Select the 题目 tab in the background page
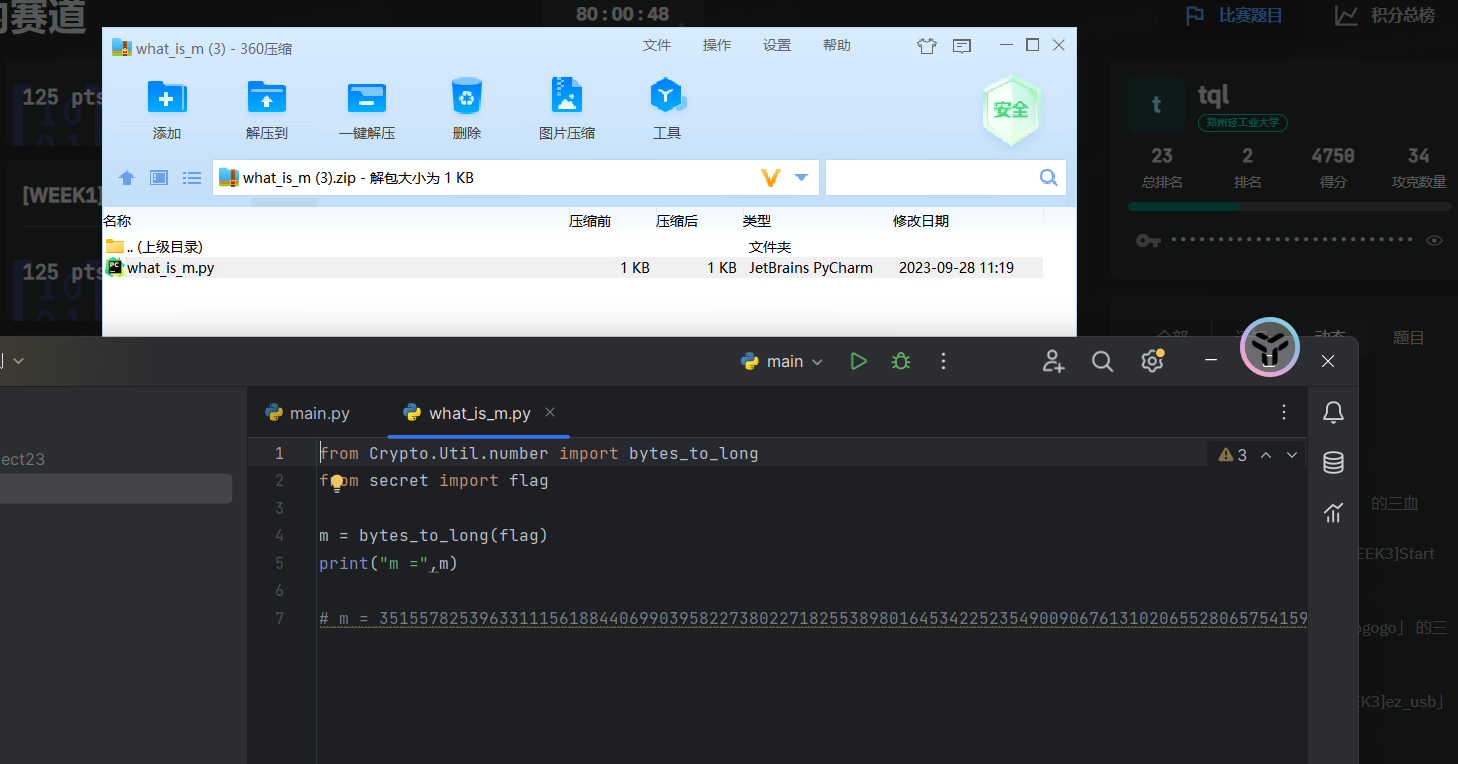This screenshot has height=764, width=1458. [x=1408, y=338]
